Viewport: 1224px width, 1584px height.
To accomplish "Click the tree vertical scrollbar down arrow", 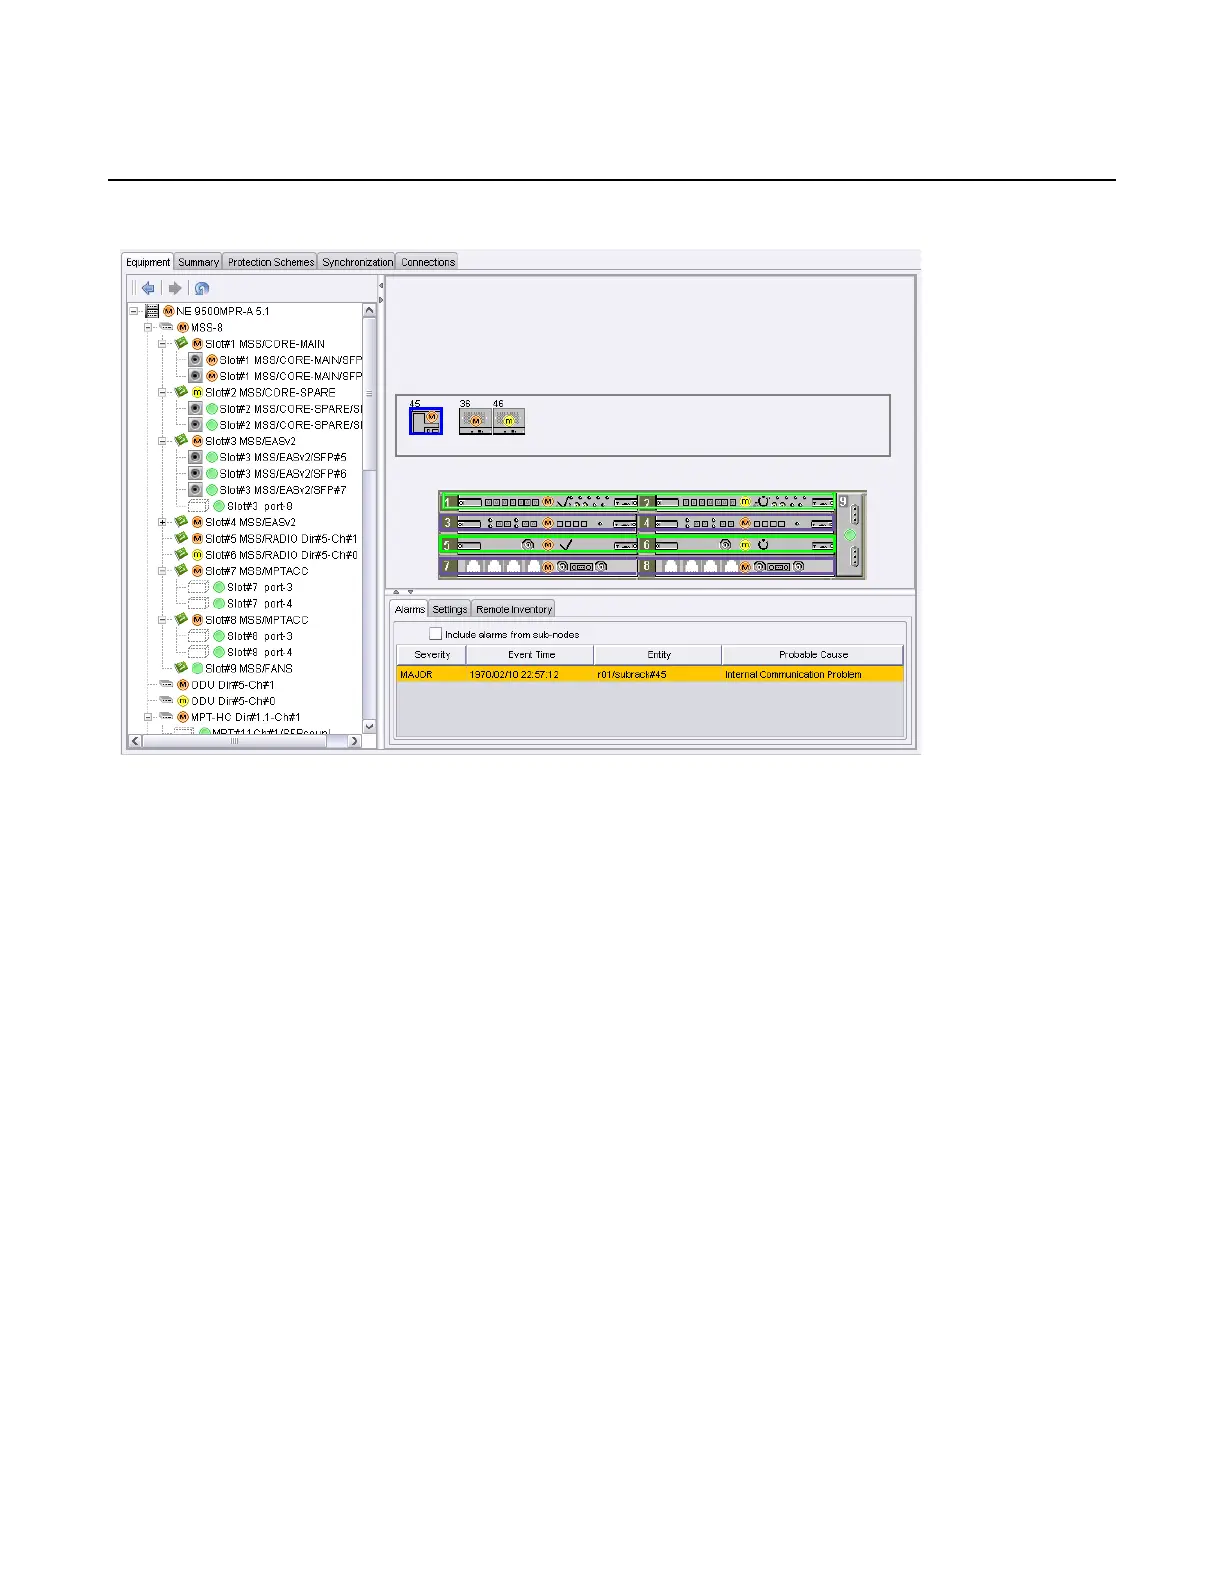I will point(369,727).
